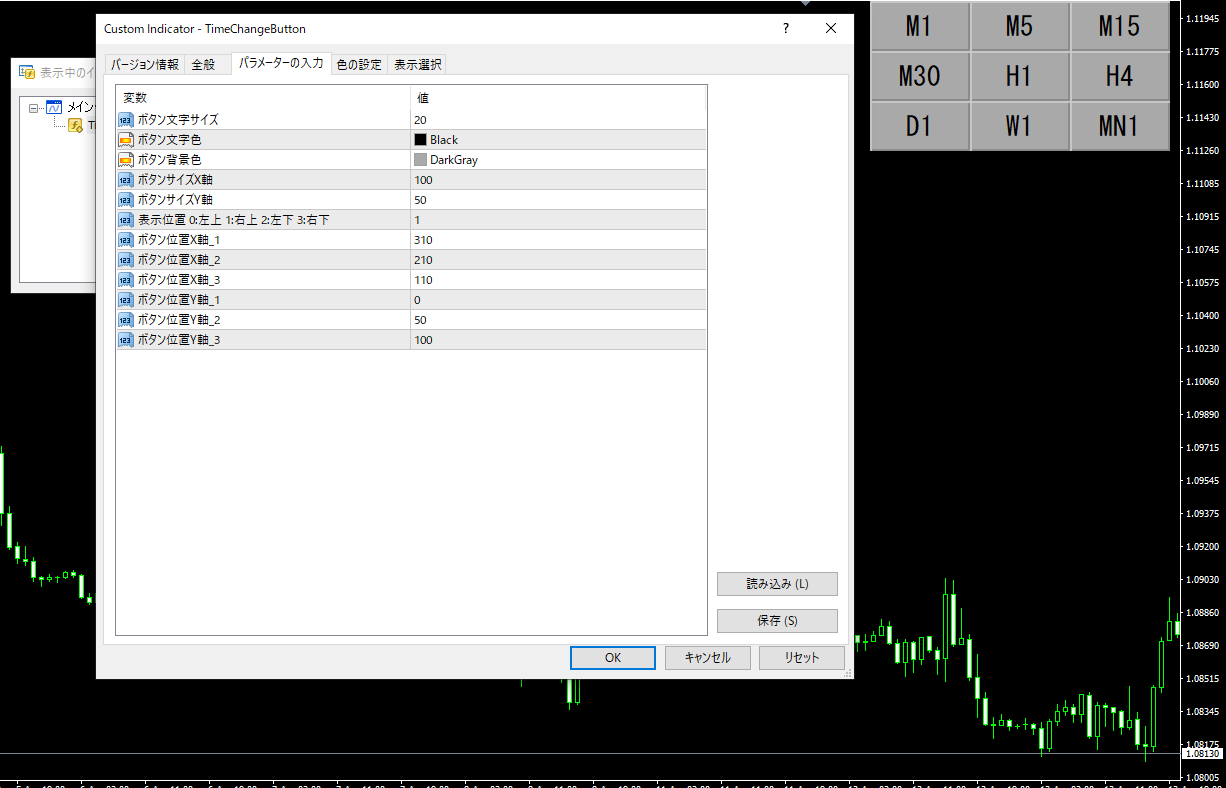Switch chart to H4 timeframe button
The width and height of the screenshot is (1226, 788).
point(1119,76)
